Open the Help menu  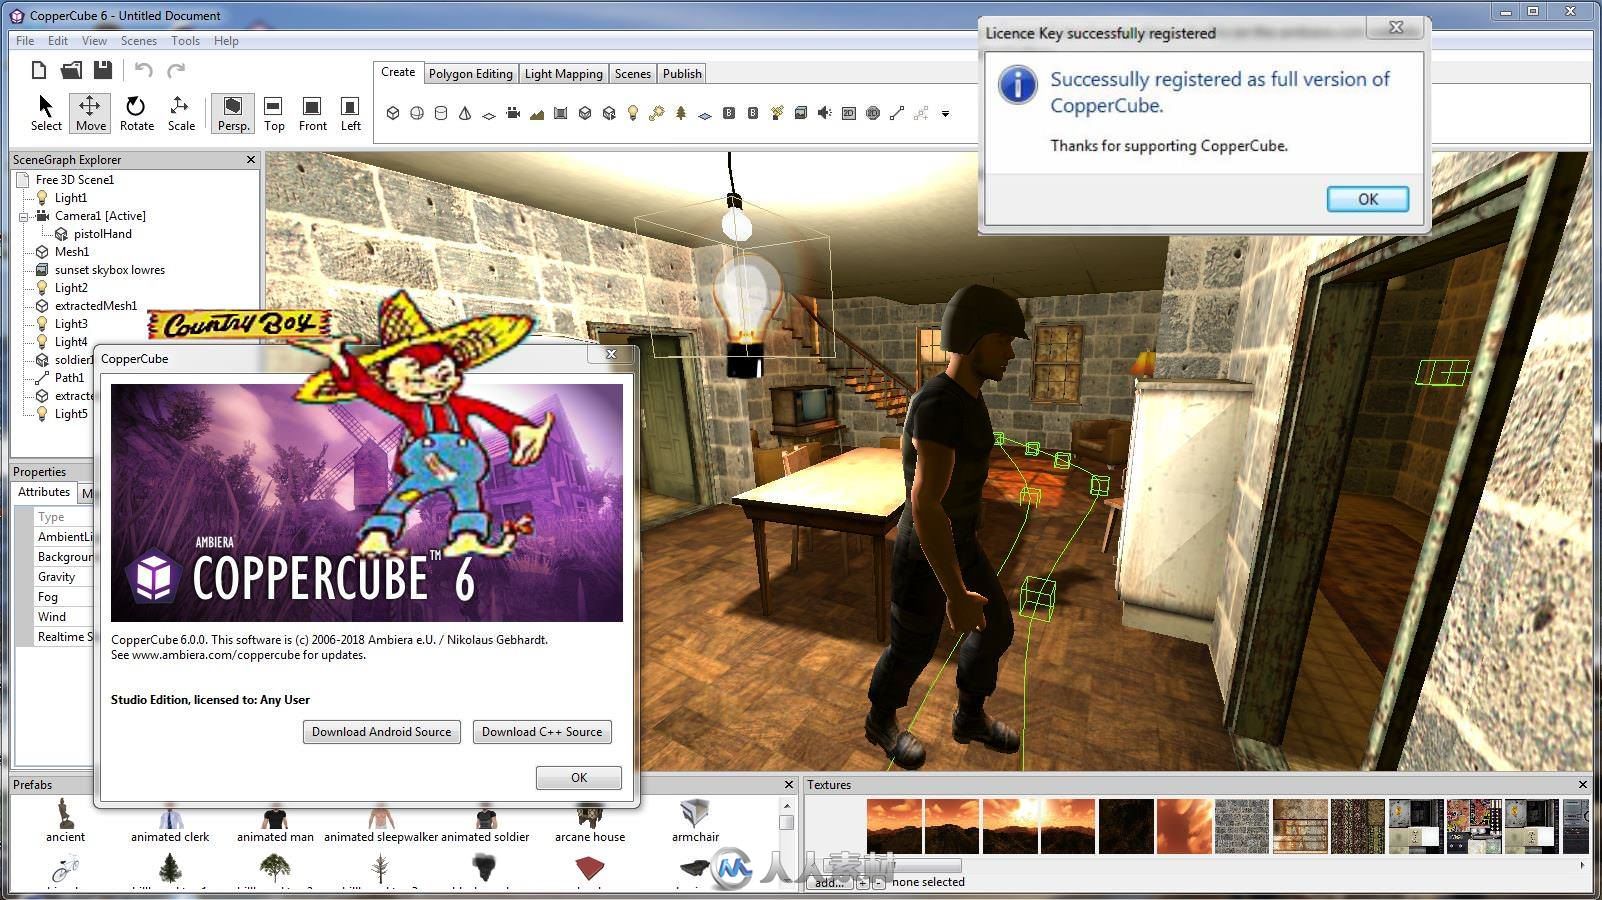click(x=226, y=41)
